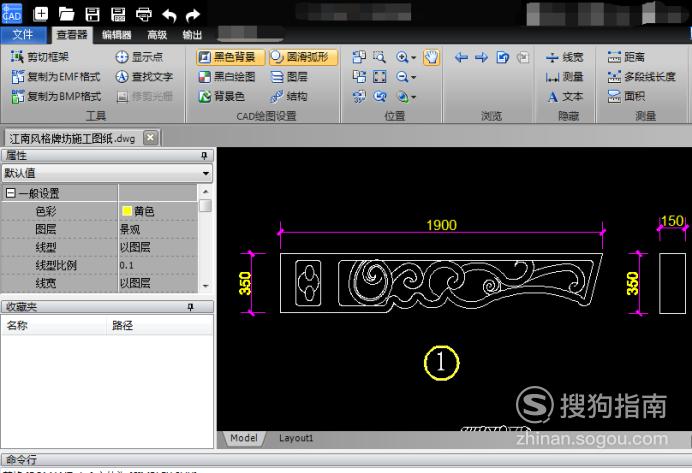Click the 路径 column header
The height and width of the screenshot is (473, 692).
160,326
